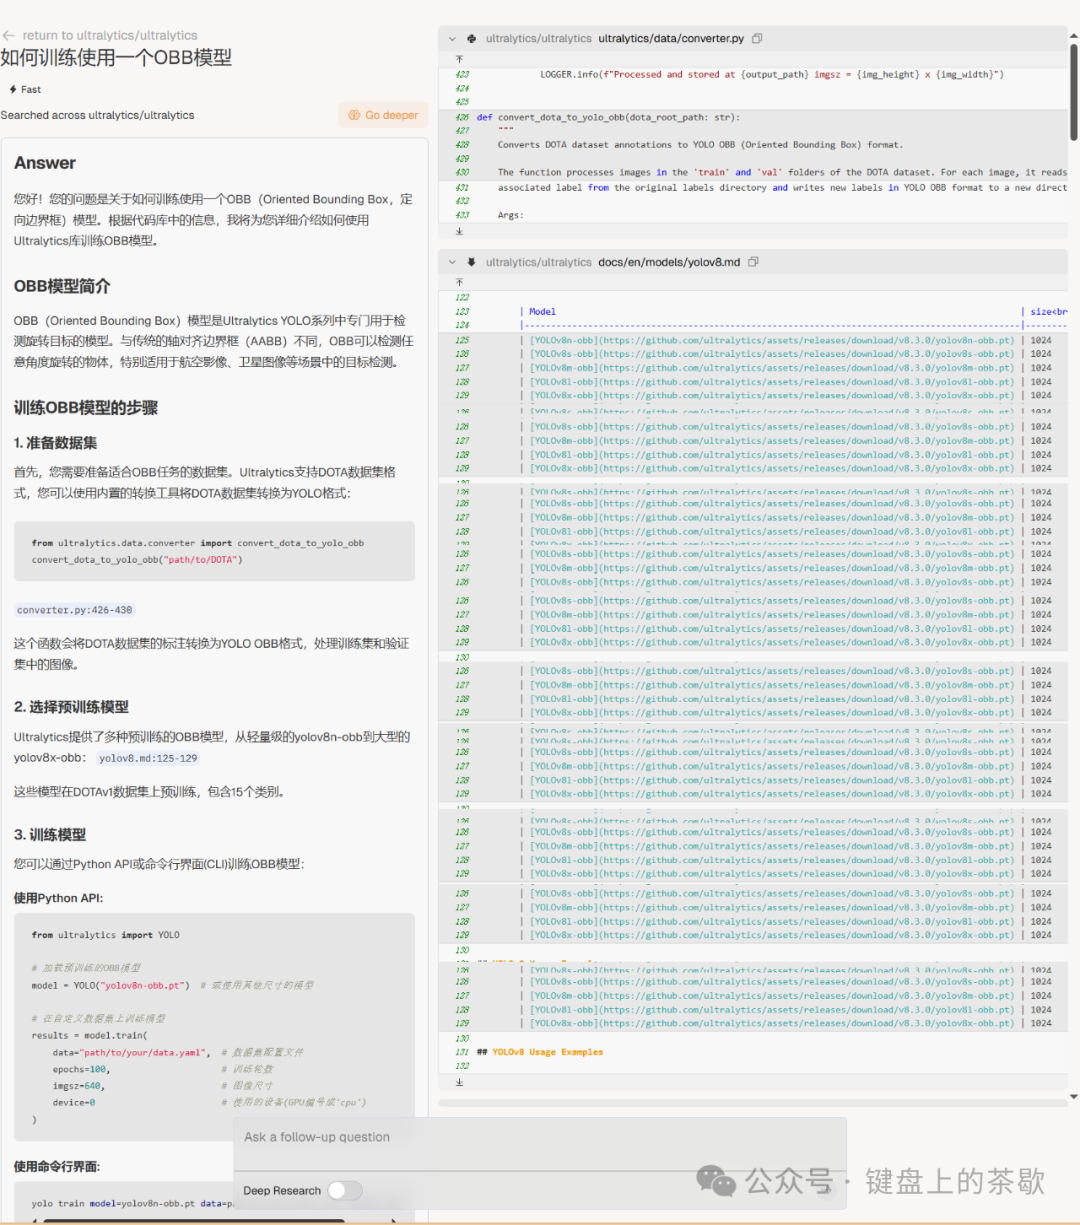Expand yolov8.md lines below line 132
The image size is (1080, 1225).
point(459,1081)
